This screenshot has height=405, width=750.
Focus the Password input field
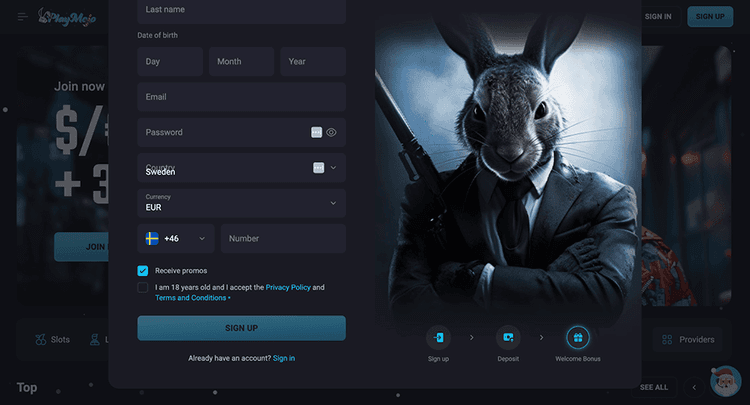point(242,132)
